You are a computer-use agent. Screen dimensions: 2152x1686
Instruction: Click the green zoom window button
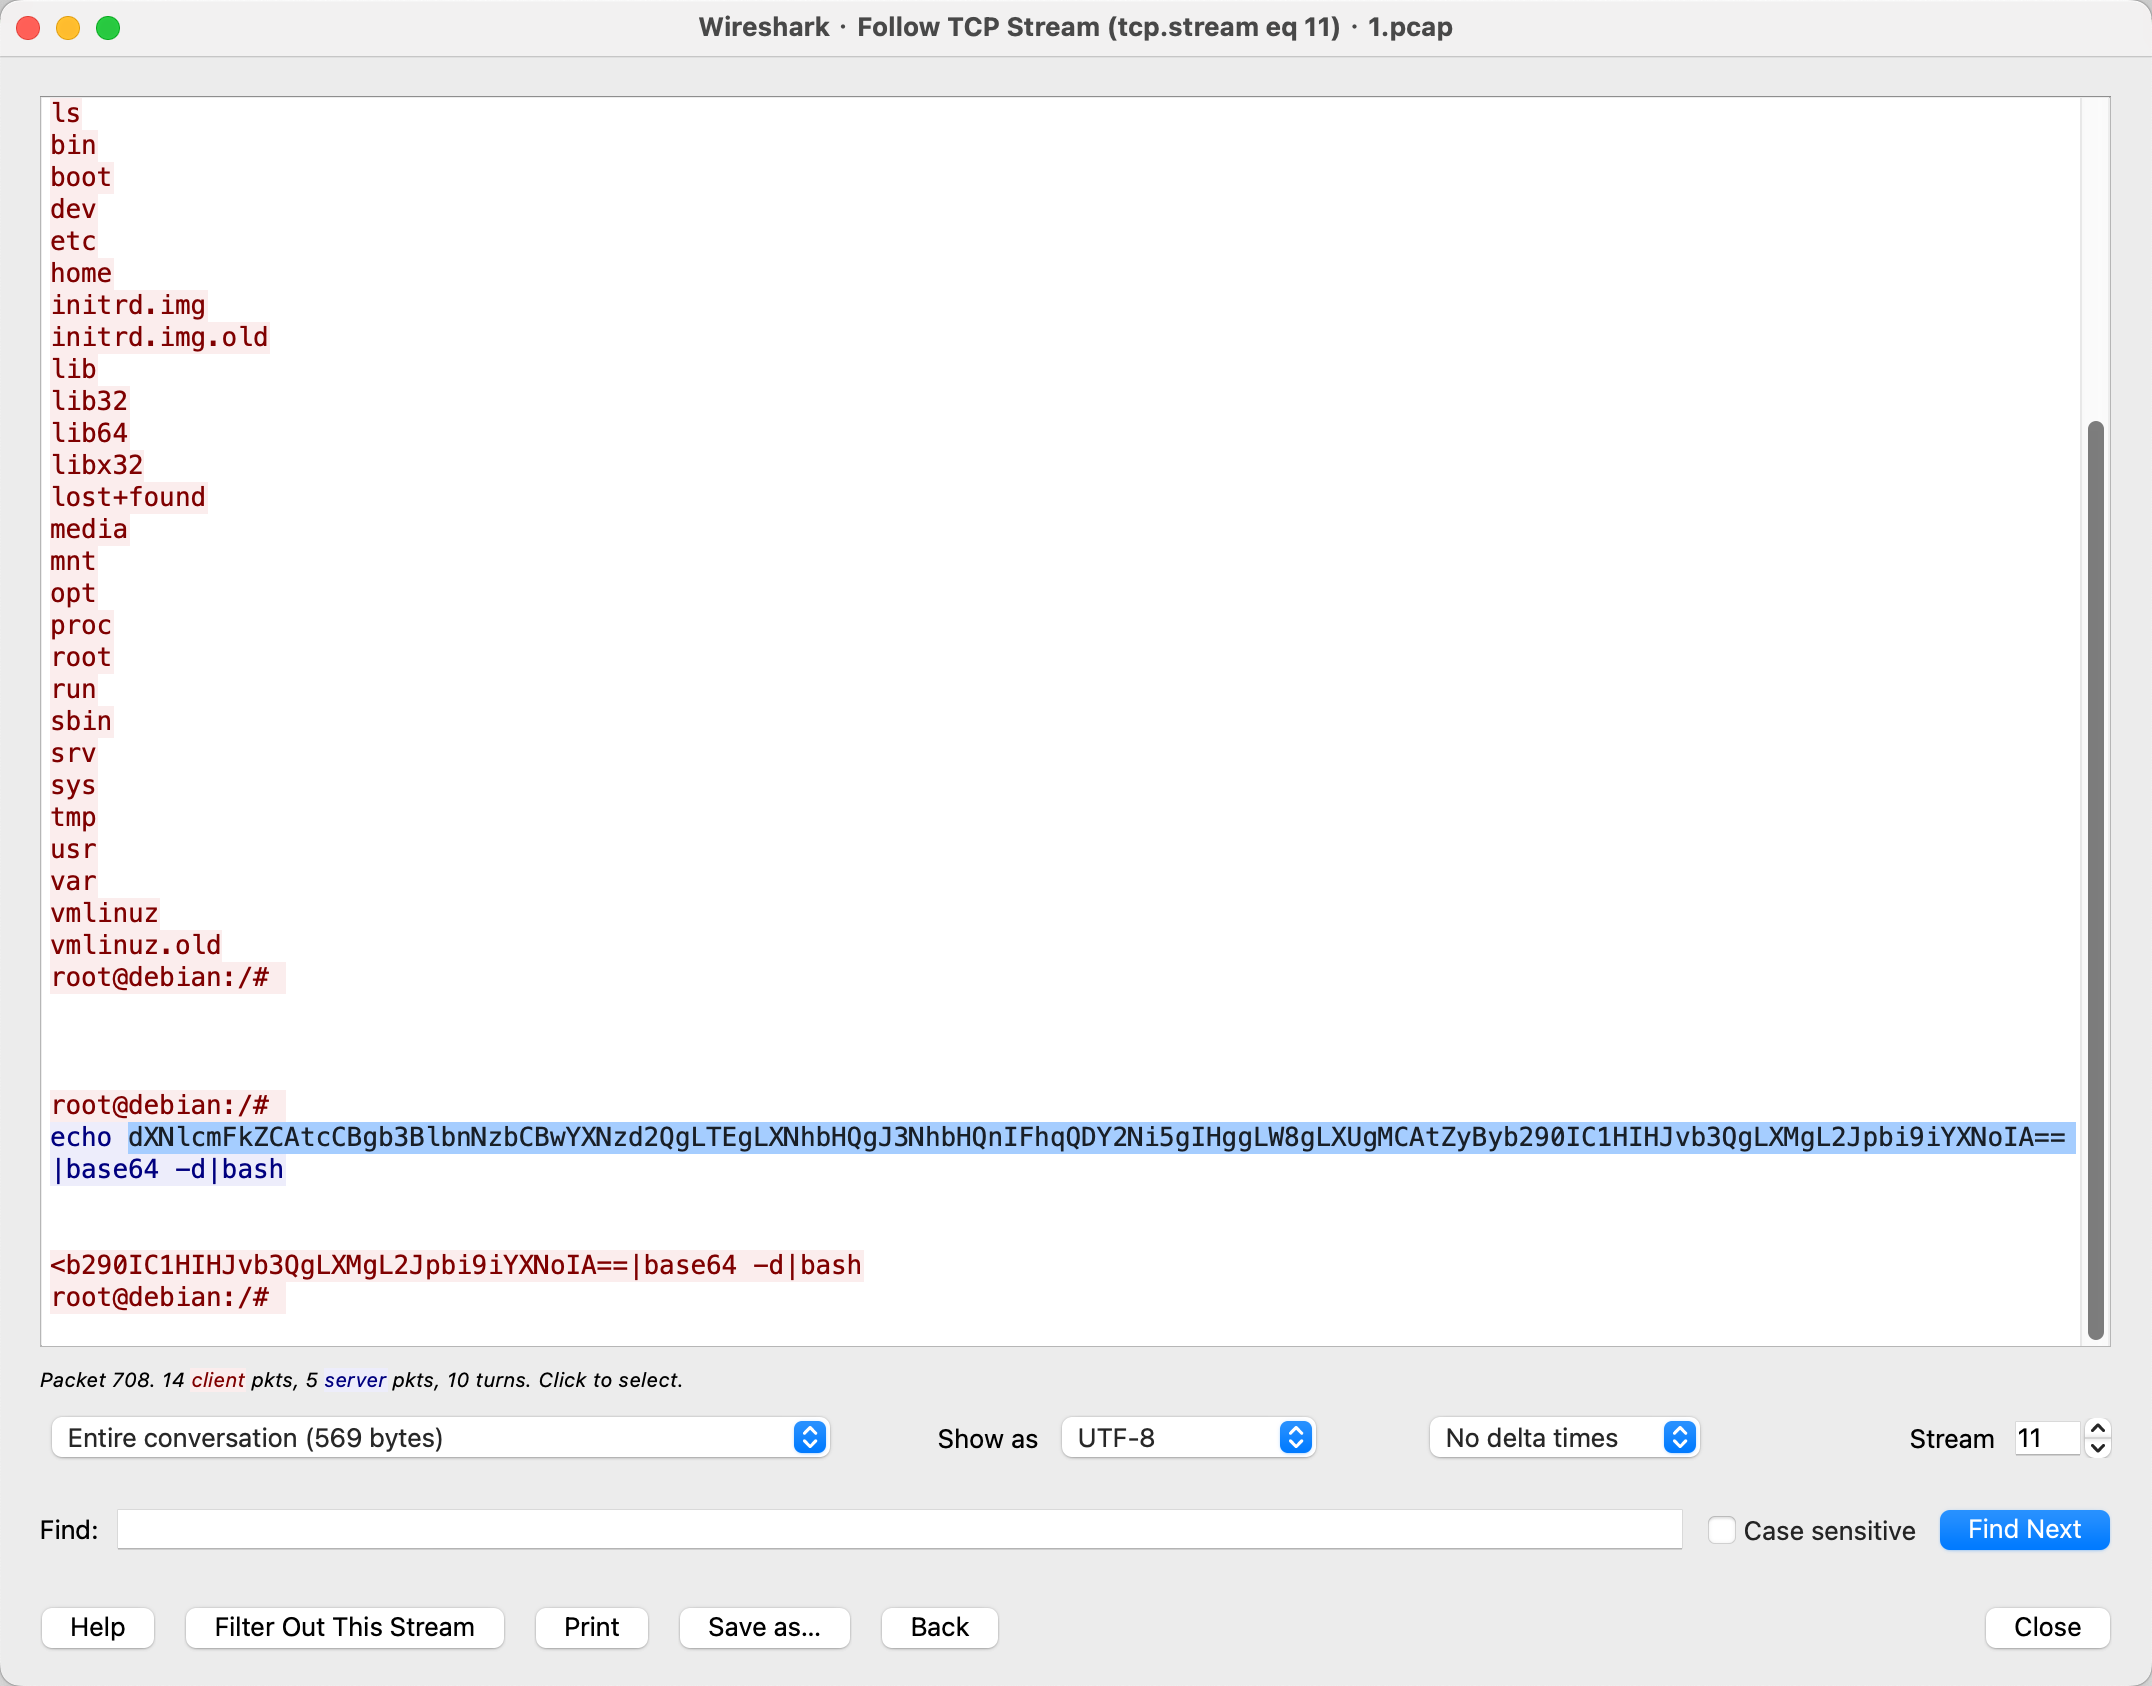click(x=108, y=28)
